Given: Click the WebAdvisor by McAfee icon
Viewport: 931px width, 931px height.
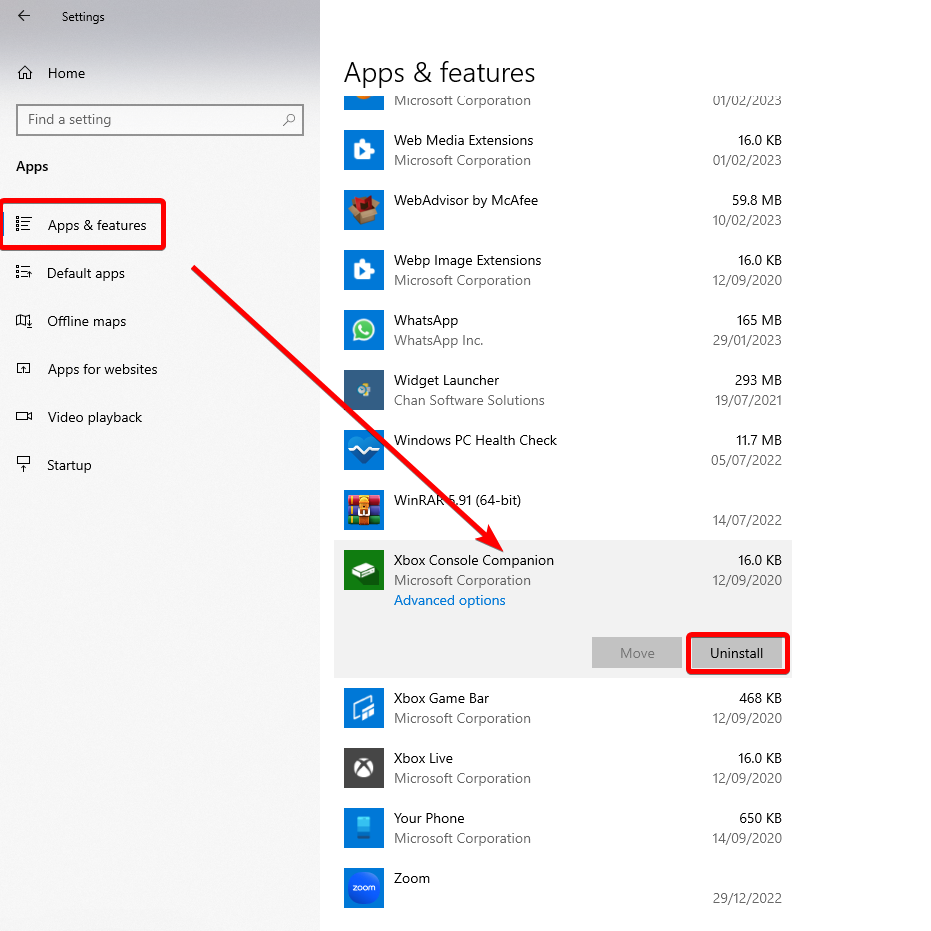Looking at the screenshot, I should pyautogui.click(x=363, y=210).
